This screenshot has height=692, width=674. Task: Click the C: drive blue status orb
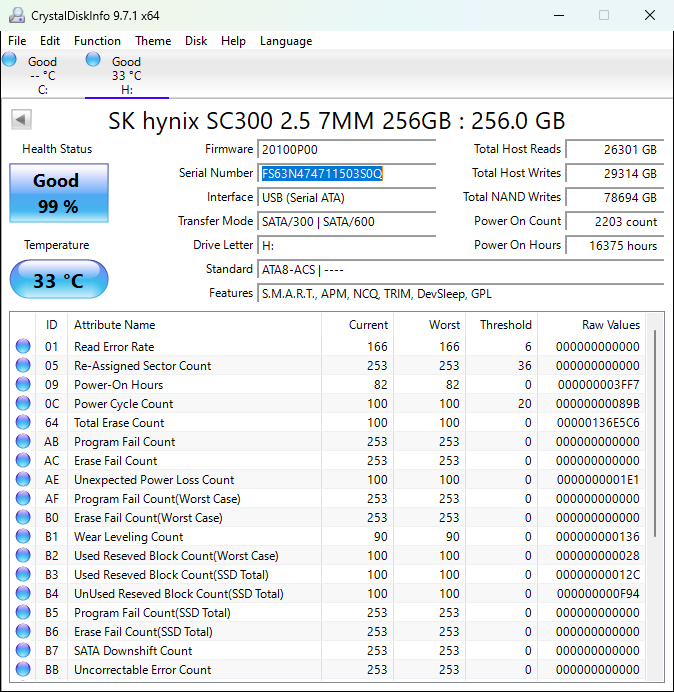coord(9,59)
